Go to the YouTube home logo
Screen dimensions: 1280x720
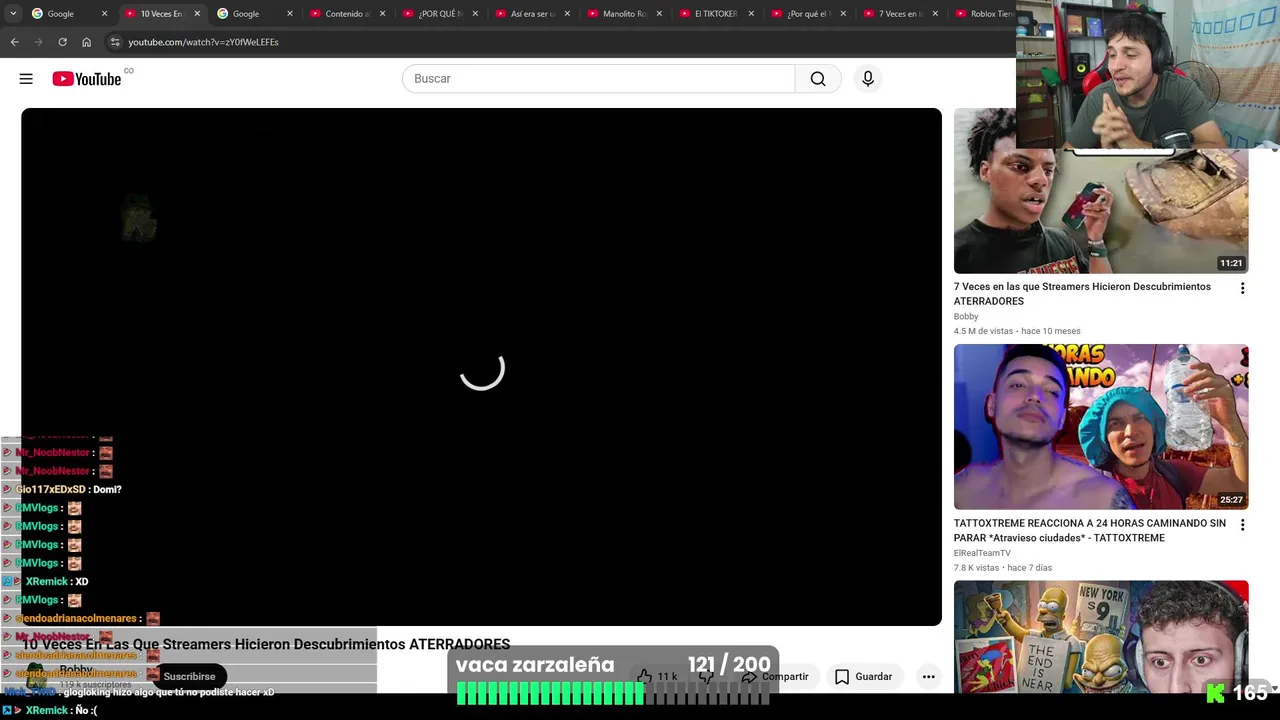[87, 79]
